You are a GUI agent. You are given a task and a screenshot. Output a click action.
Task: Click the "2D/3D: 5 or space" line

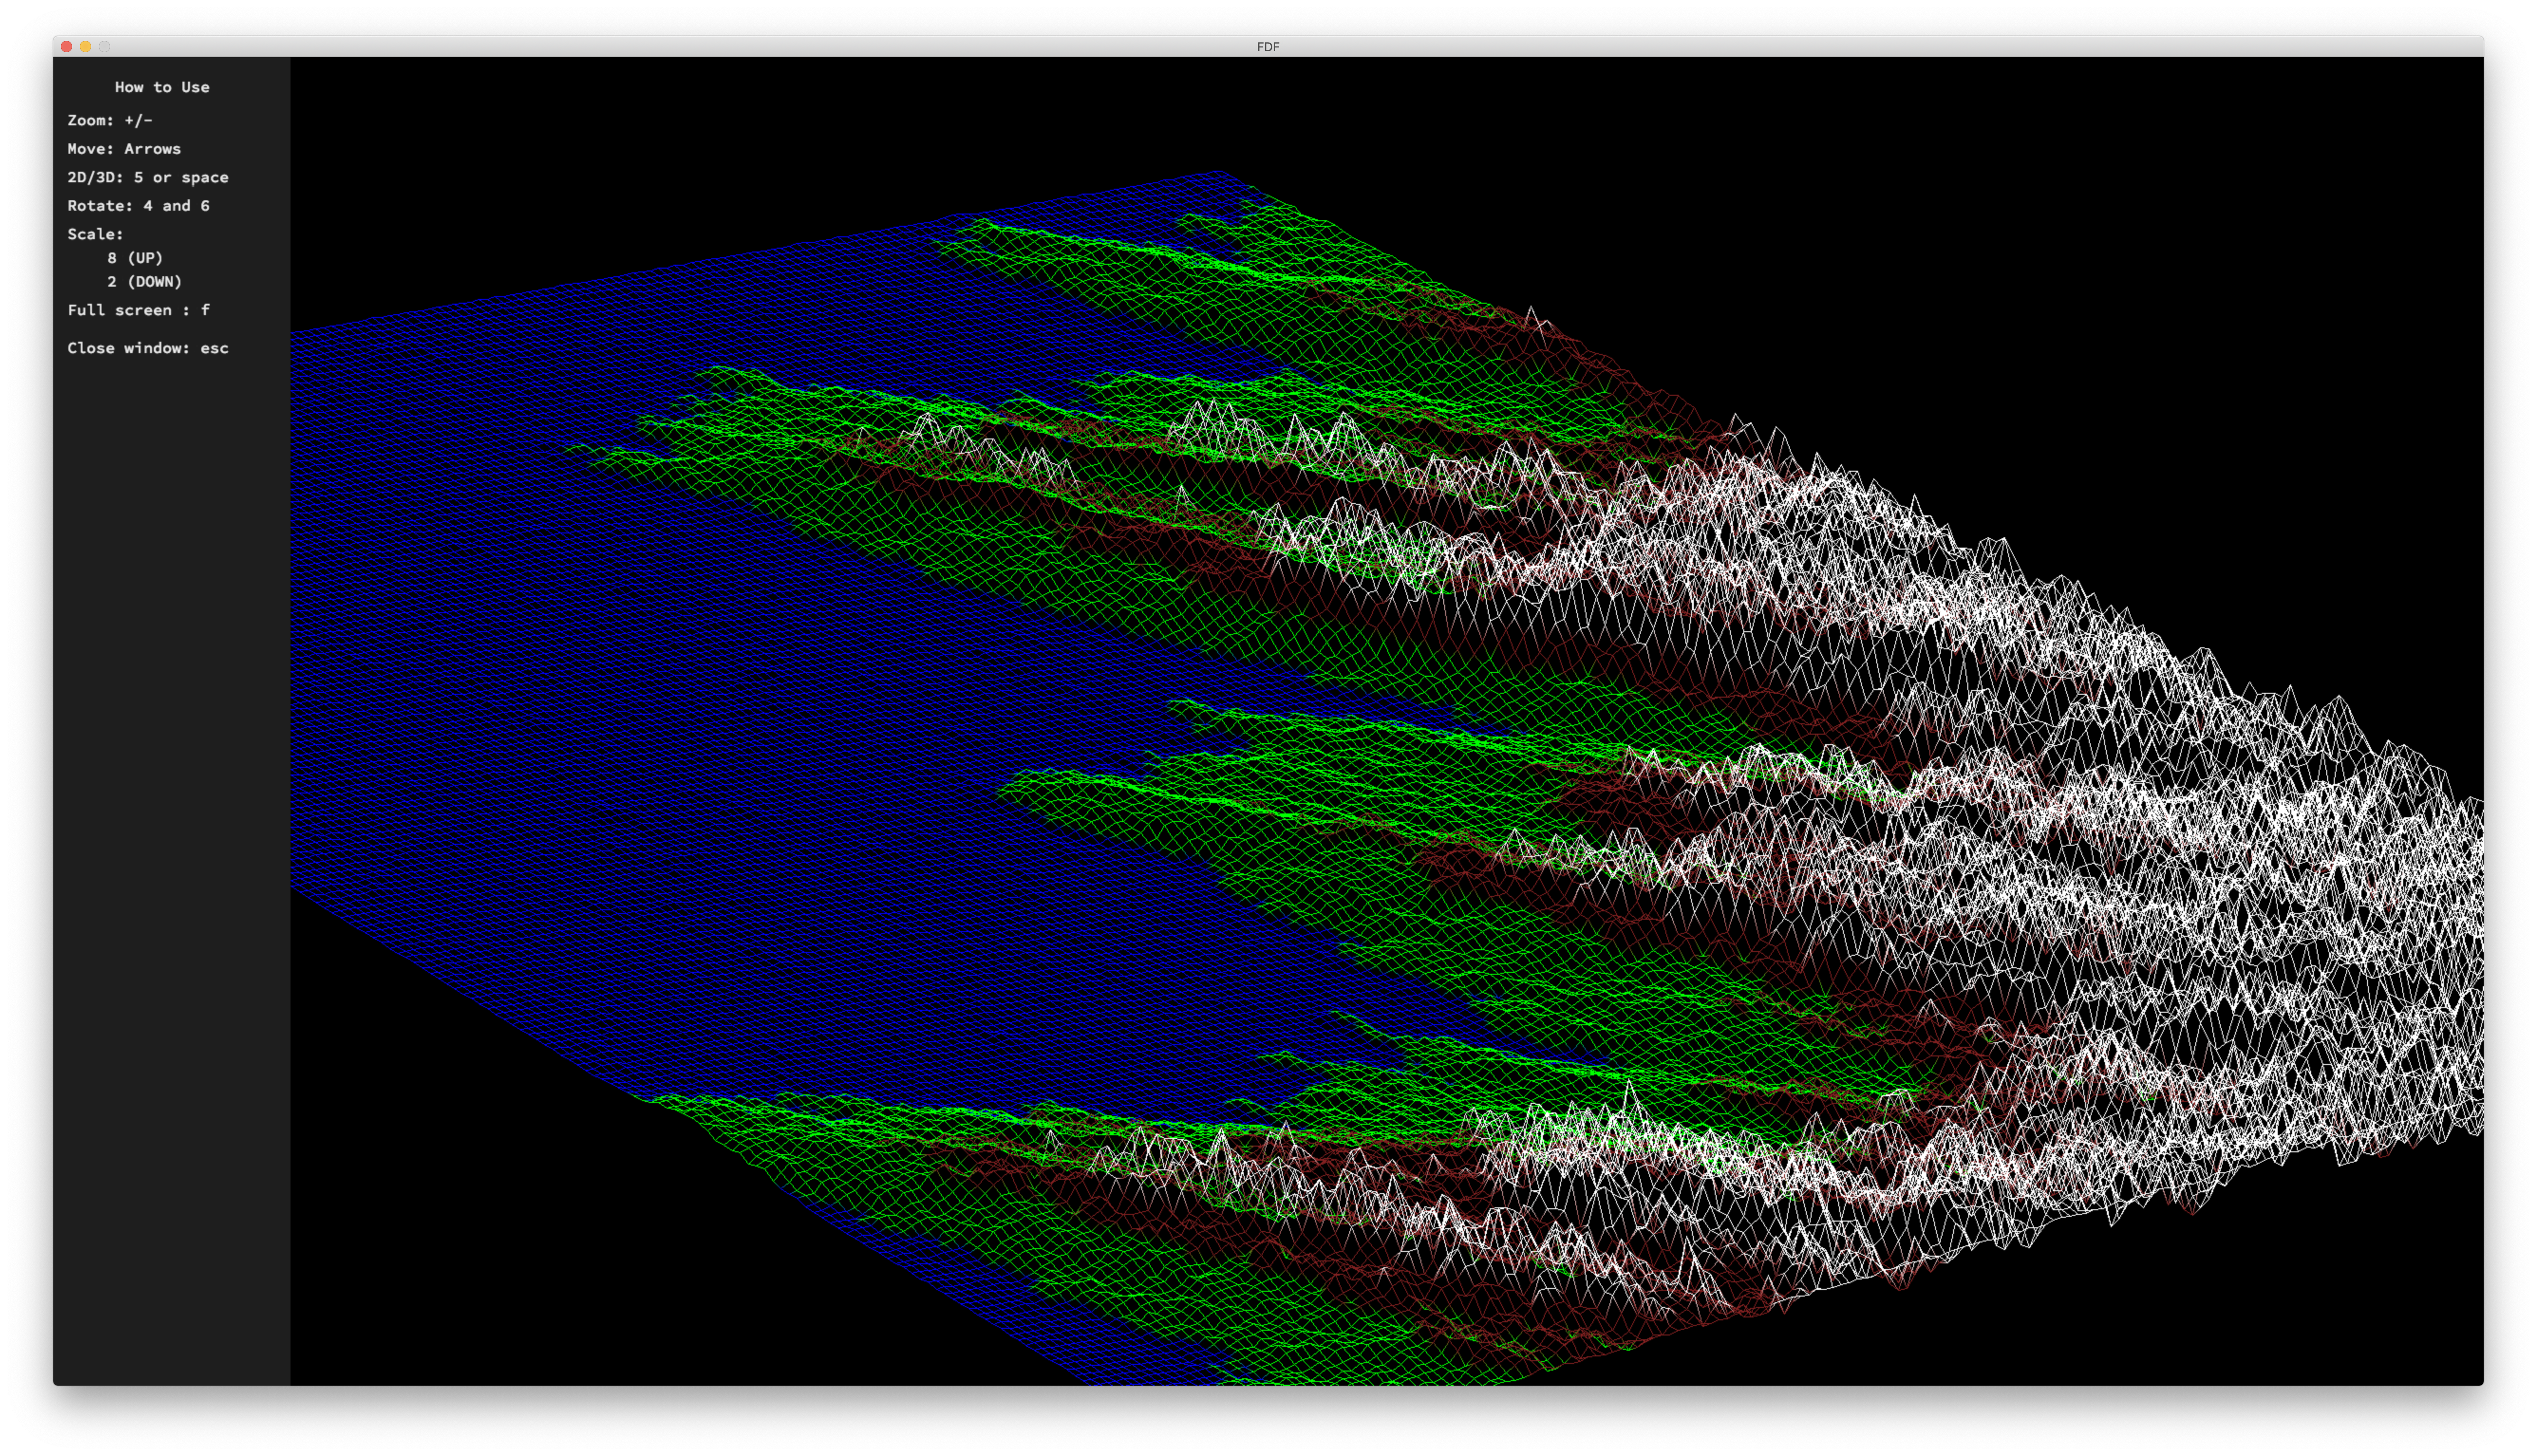coord(148,177)
